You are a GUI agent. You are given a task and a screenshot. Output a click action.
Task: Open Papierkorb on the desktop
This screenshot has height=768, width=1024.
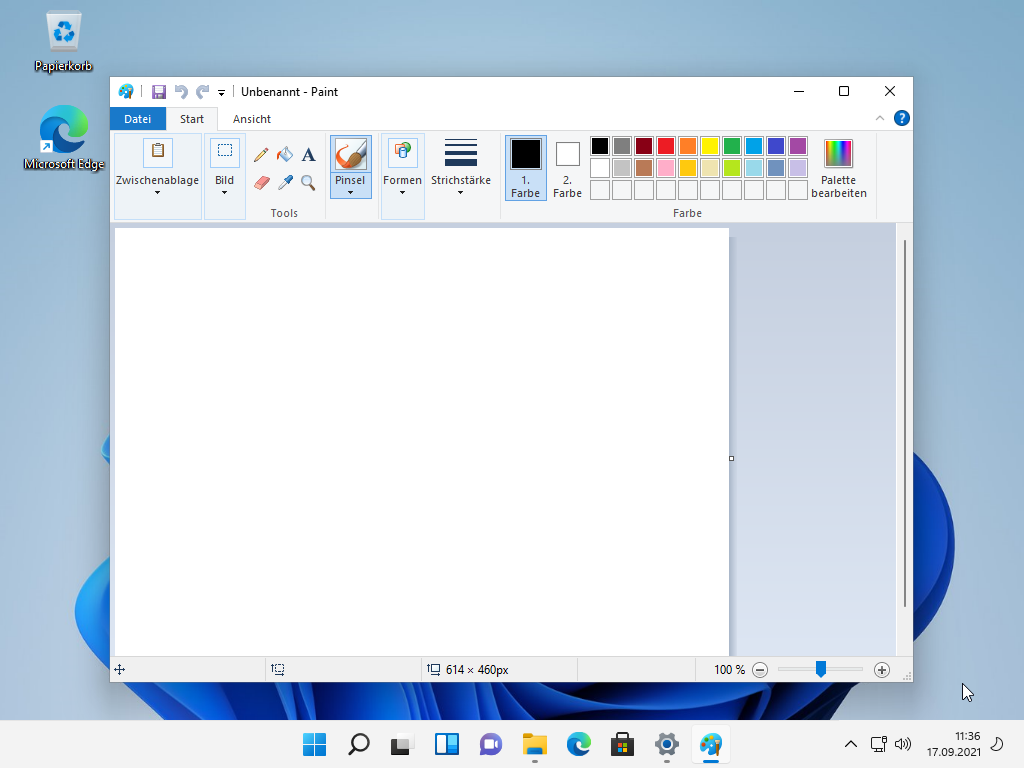[x=63, y=40]
